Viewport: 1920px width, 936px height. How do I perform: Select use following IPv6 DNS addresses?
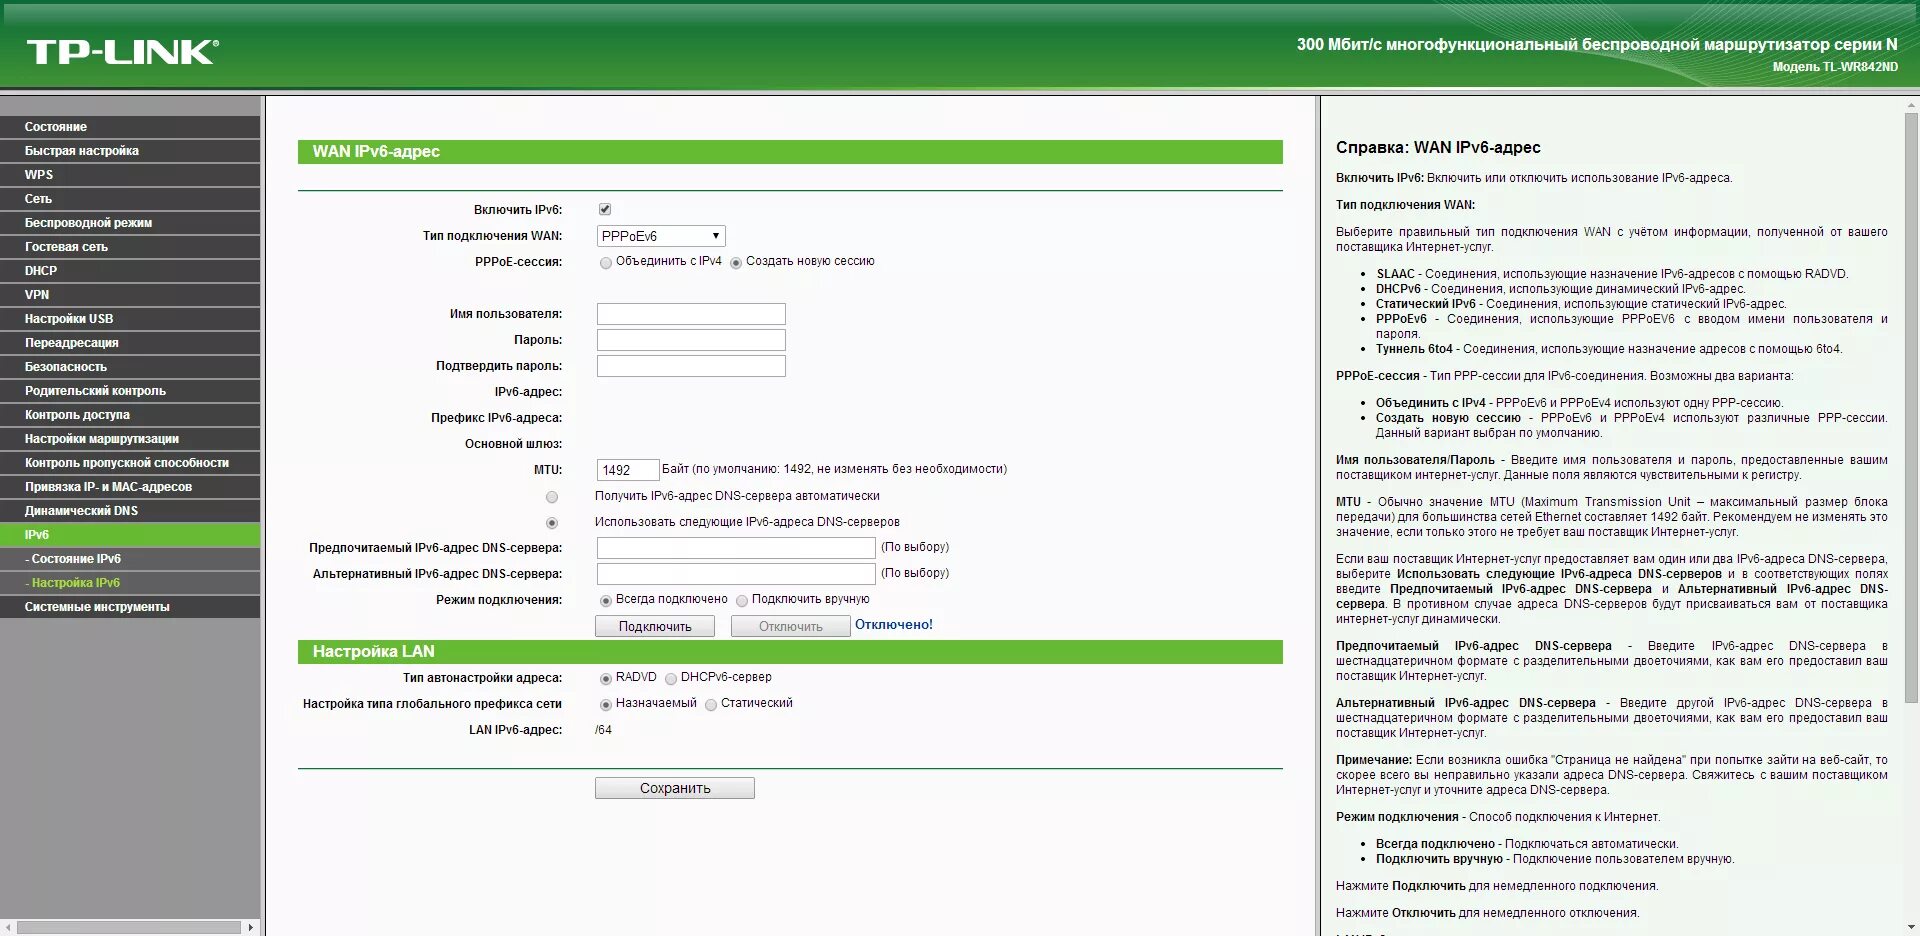[x=552, y=523]
